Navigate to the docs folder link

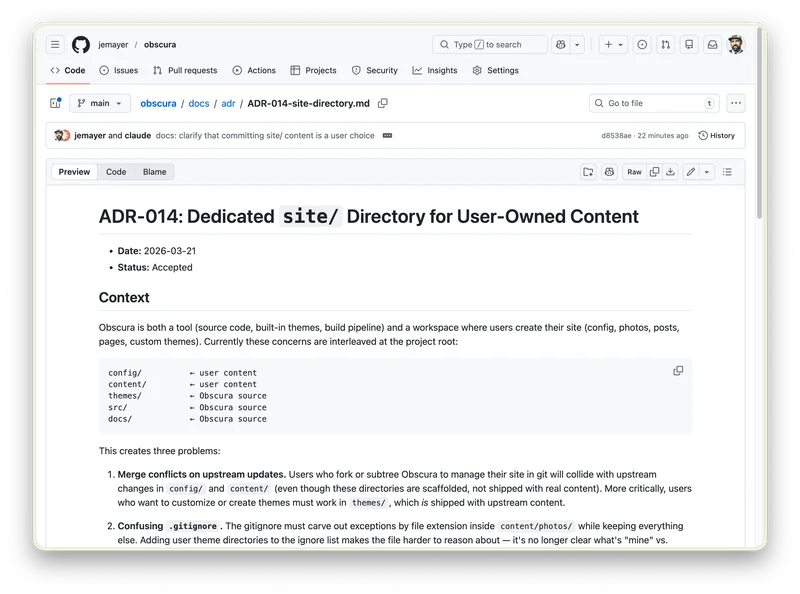pyautogui.click(x=199, y=103)
